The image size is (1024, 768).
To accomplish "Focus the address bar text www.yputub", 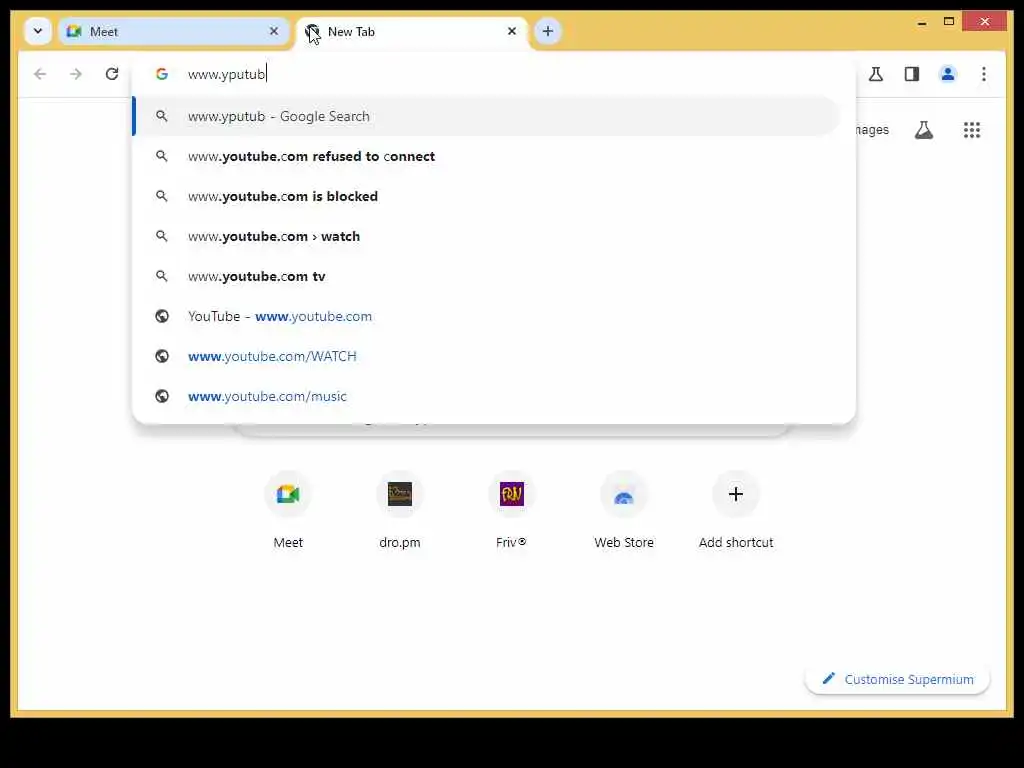I will pos(226,74).
